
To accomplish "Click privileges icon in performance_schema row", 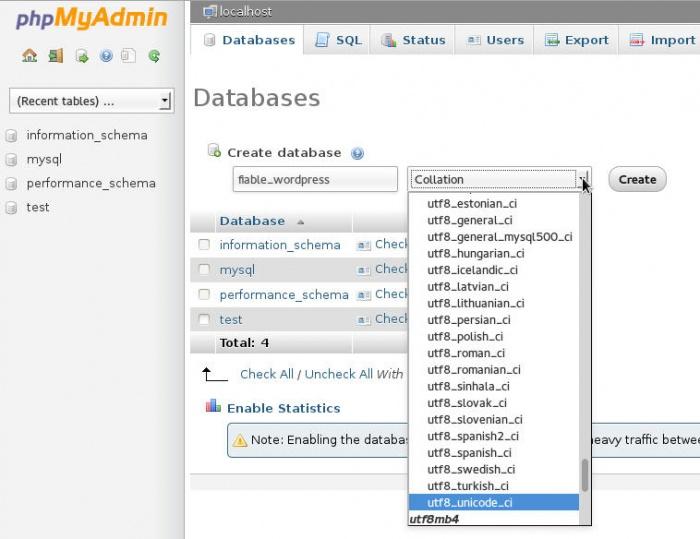I will [364, 295].
